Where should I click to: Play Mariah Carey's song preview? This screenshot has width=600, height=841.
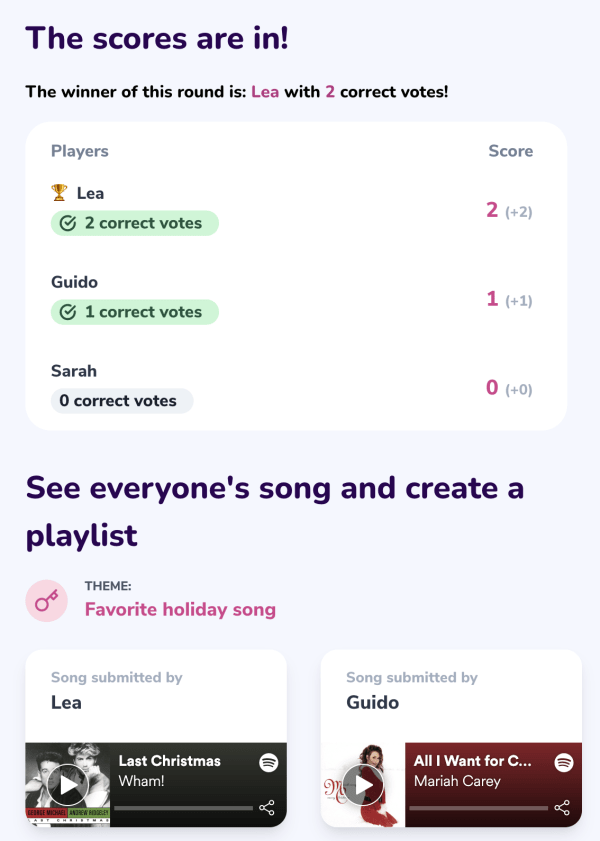363,785
